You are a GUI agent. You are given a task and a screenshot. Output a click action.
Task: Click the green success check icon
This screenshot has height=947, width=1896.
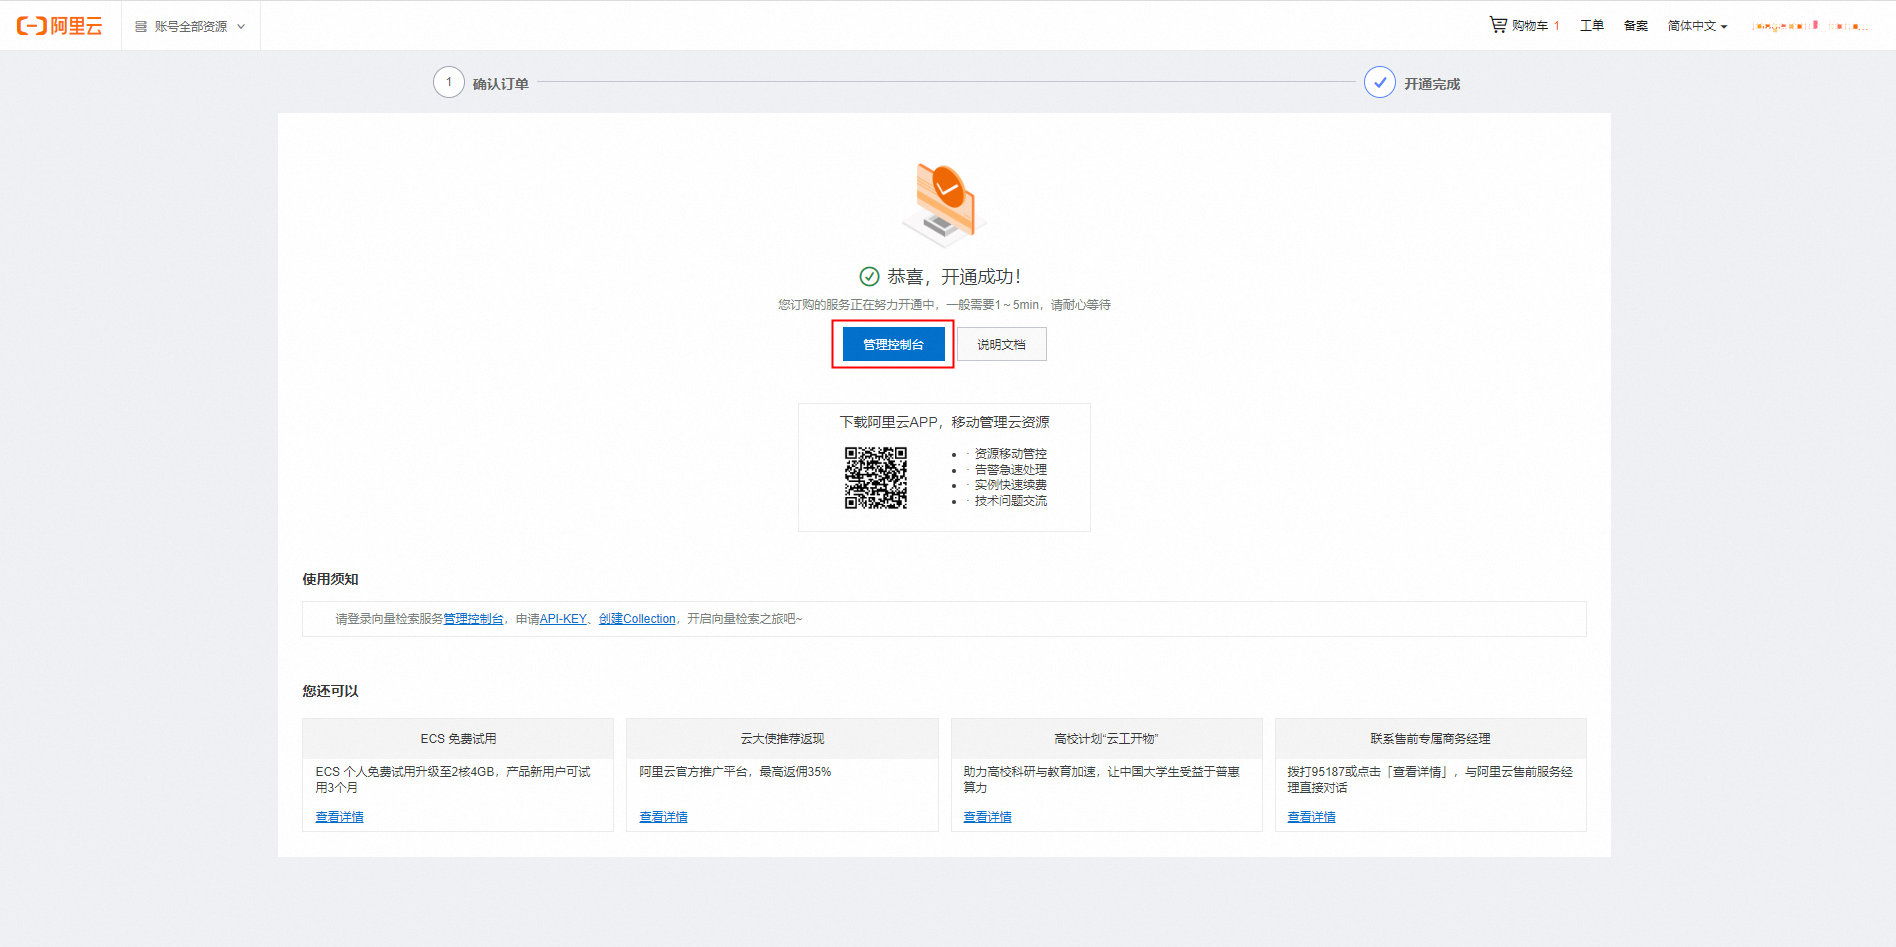[x=870, y=277]
